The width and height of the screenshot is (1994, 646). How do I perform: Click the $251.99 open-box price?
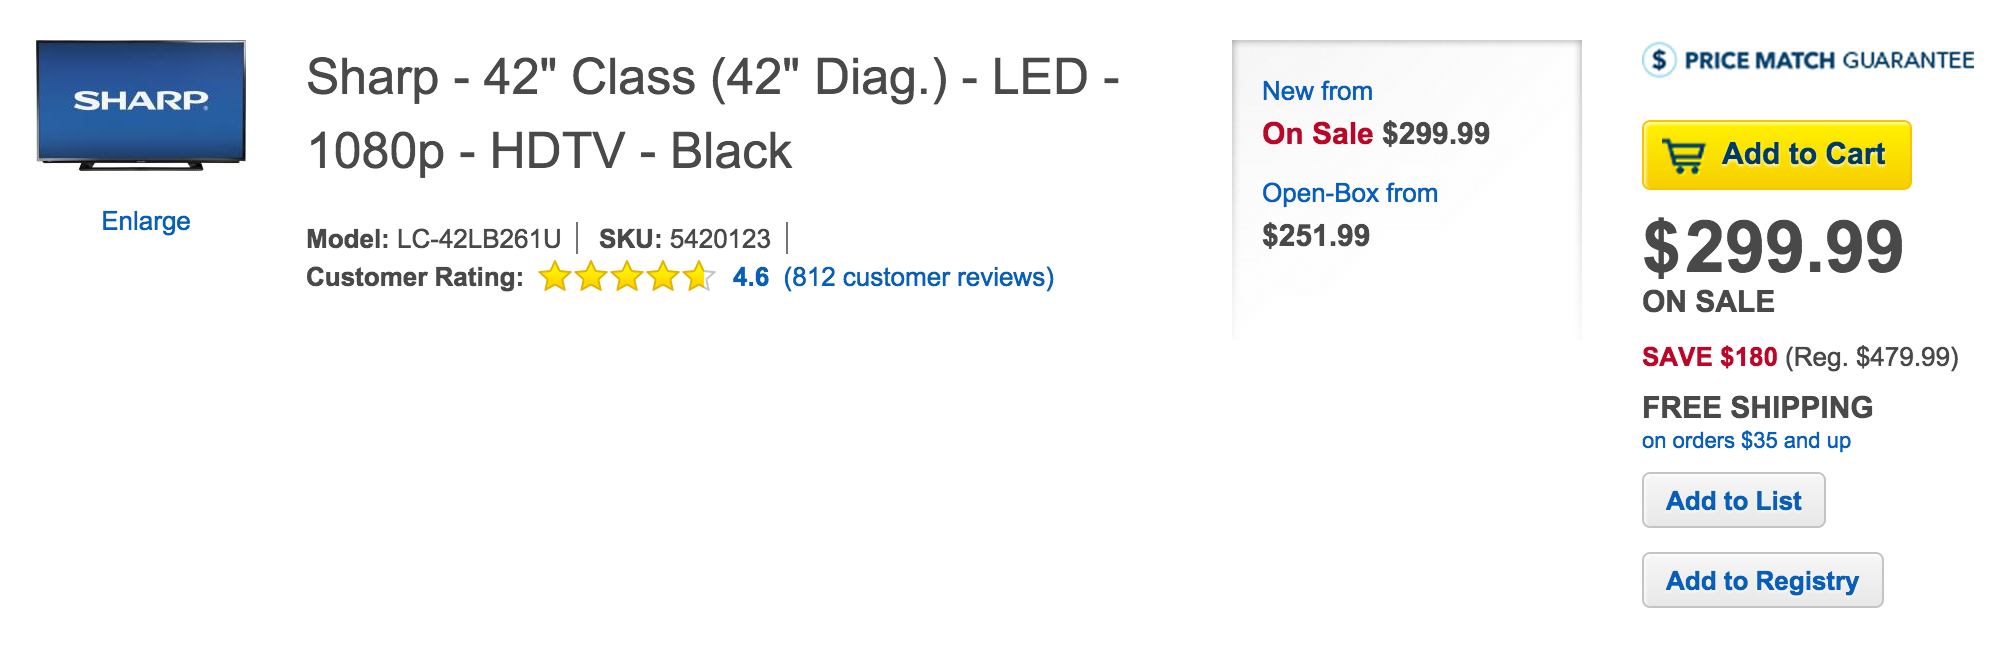pyautogui.click(x=1315, y=236)
